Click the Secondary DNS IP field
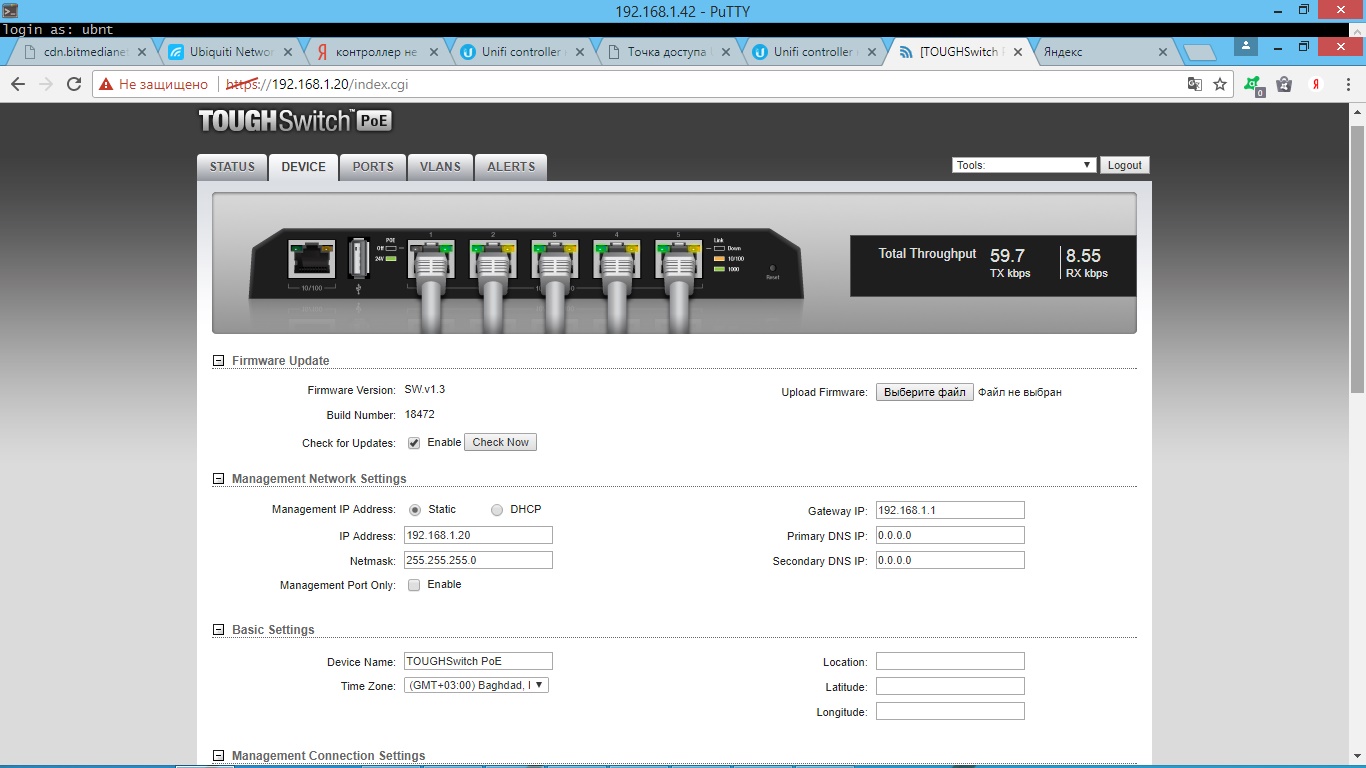Image resolution: width=1366 pixels, height=768 pixels. 950,561
